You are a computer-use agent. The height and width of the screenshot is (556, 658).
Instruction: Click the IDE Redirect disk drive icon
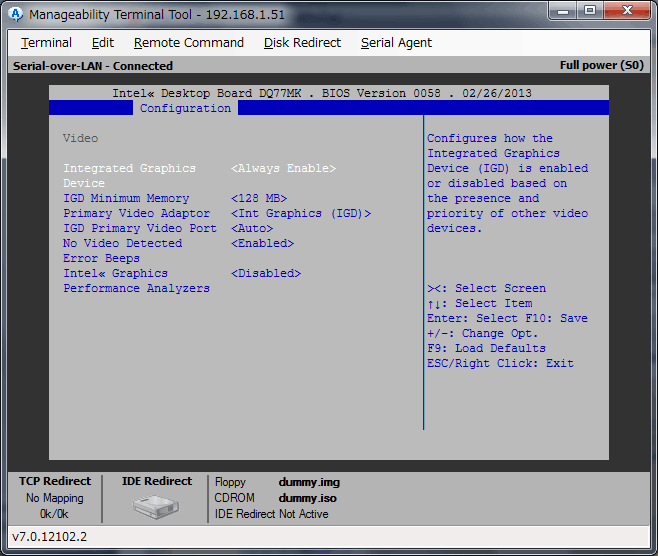[x=156, y=506]
